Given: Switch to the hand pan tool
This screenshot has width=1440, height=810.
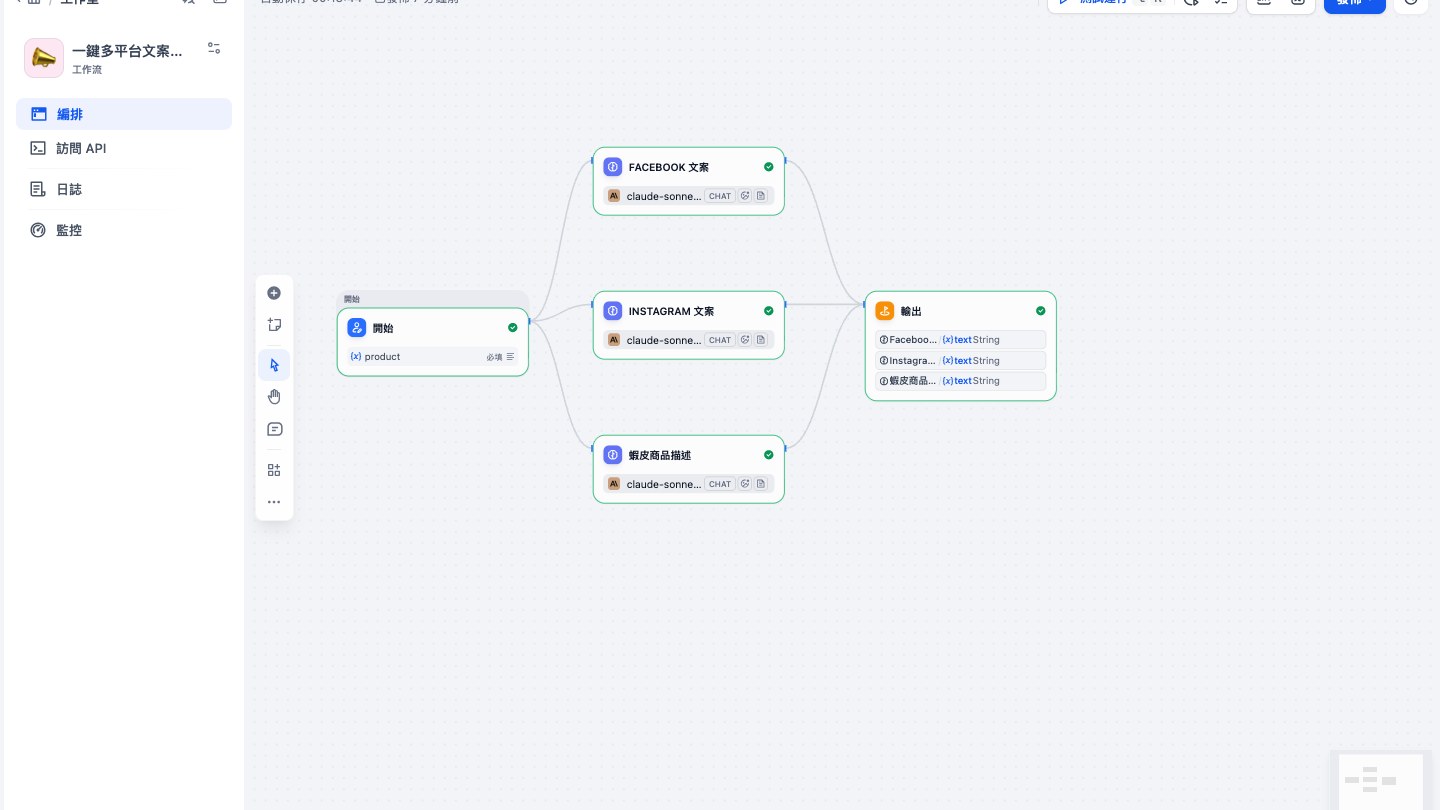Looking at the screenshot, I should point(274,397).
